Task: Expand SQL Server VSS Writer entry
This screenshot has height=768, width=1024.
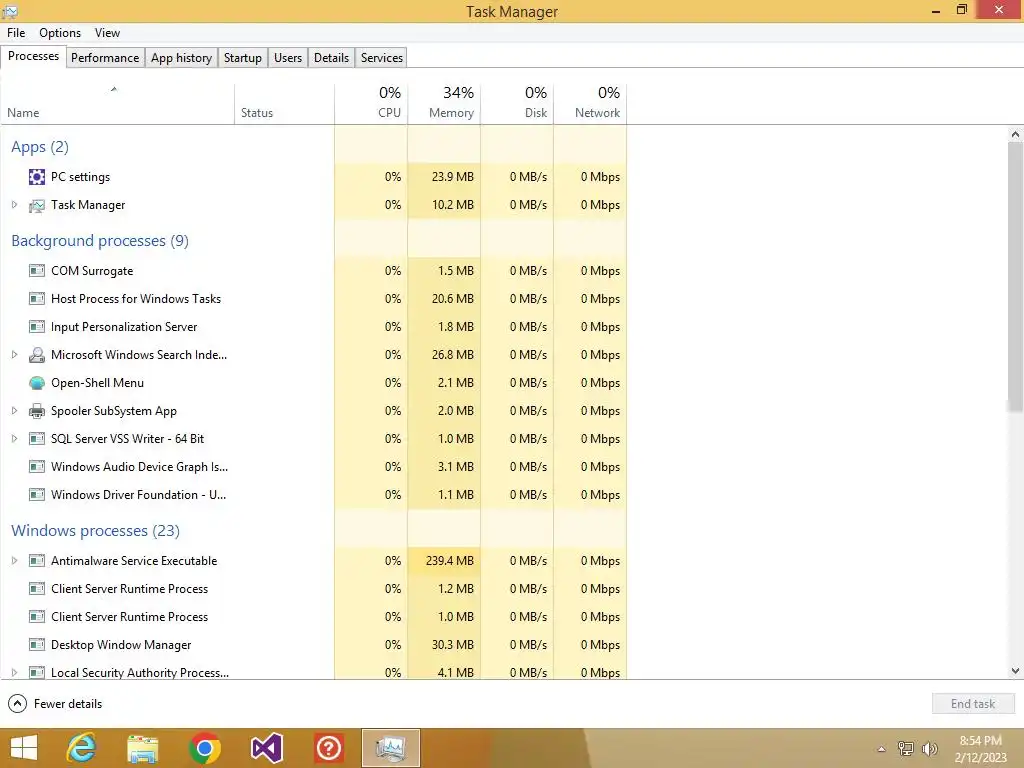Action: pyautogui.click(x=14, y=439)
